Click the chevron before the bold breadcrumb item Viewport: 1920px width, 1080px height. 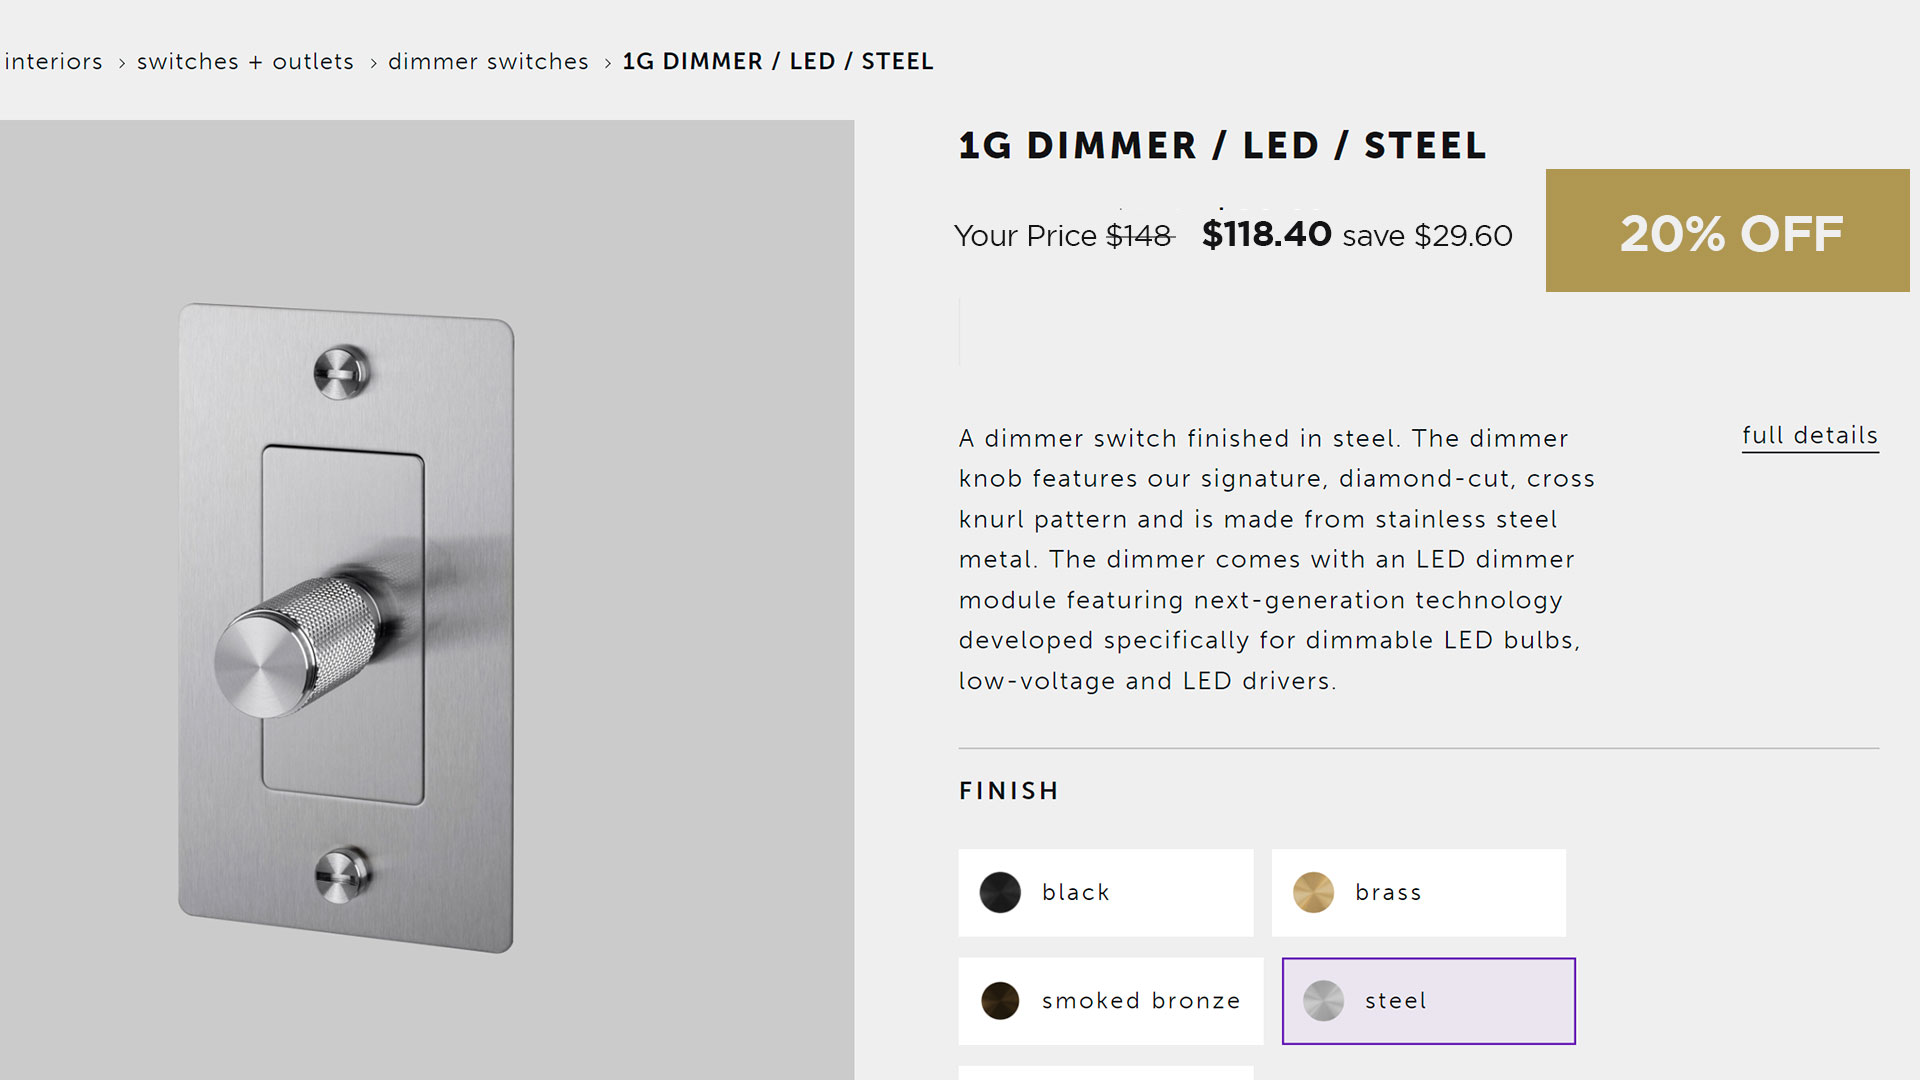(x=607, y=63)
